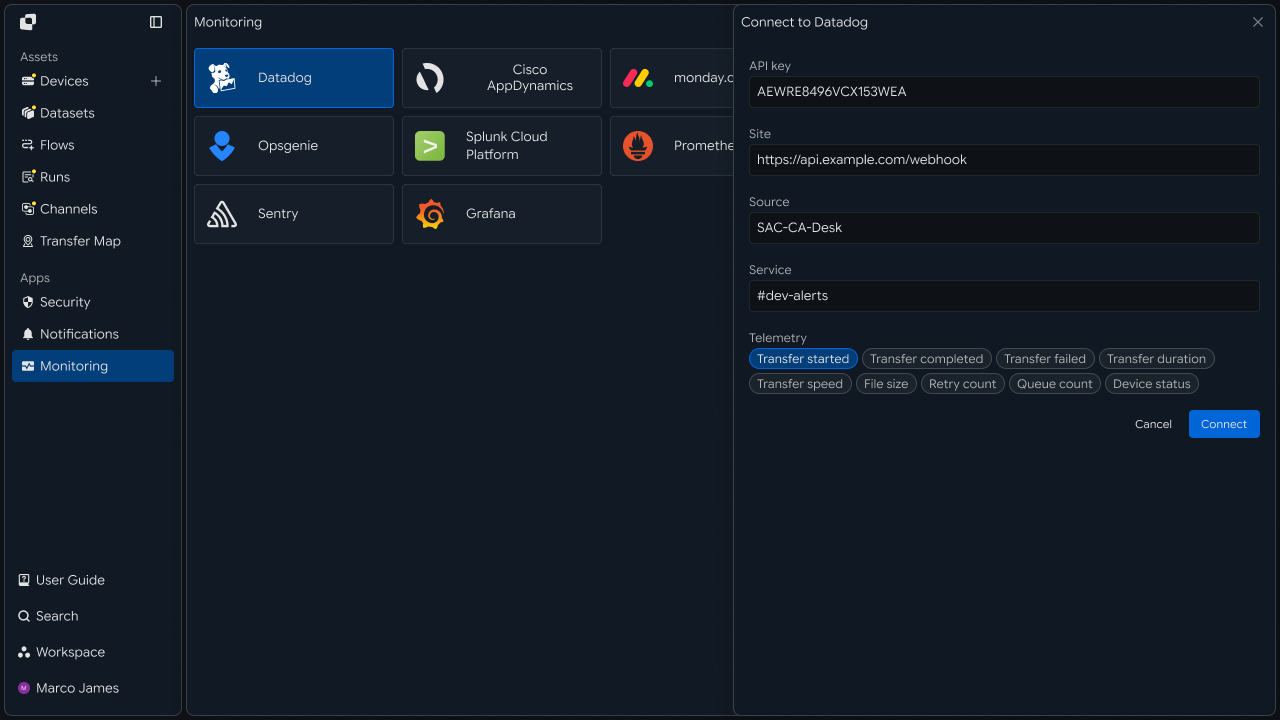Click the monday.com logo

(638, 78)
